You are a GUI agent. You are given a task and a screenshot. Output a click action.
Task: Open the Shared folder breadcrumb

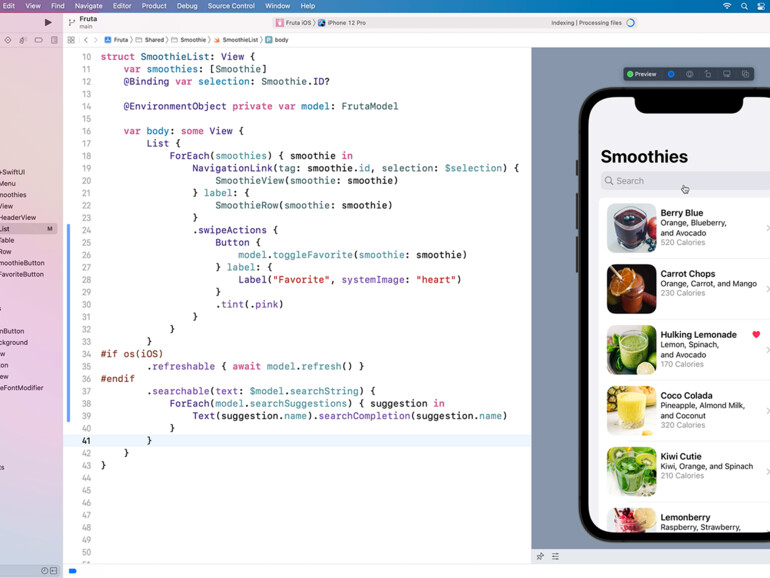tap(150, 40)
